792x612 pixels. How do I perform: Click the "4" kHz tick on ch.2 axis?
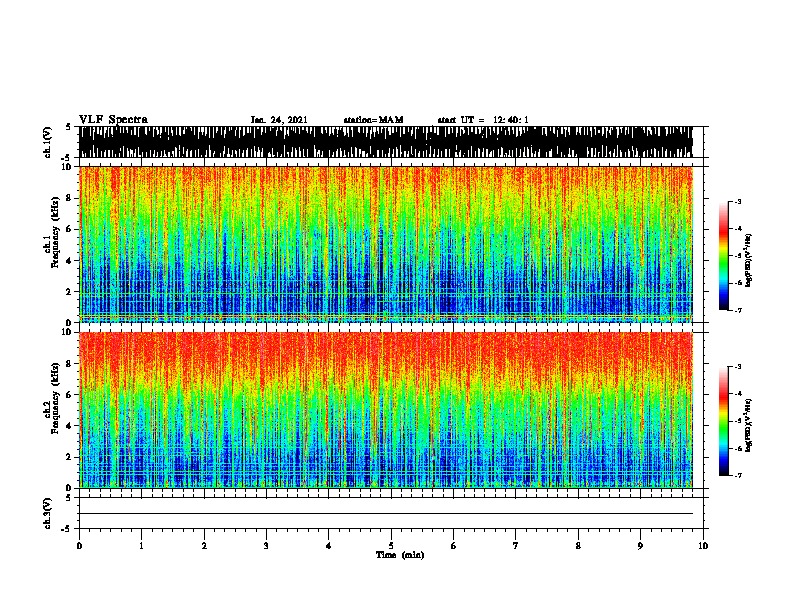click(x=70, y=426)
